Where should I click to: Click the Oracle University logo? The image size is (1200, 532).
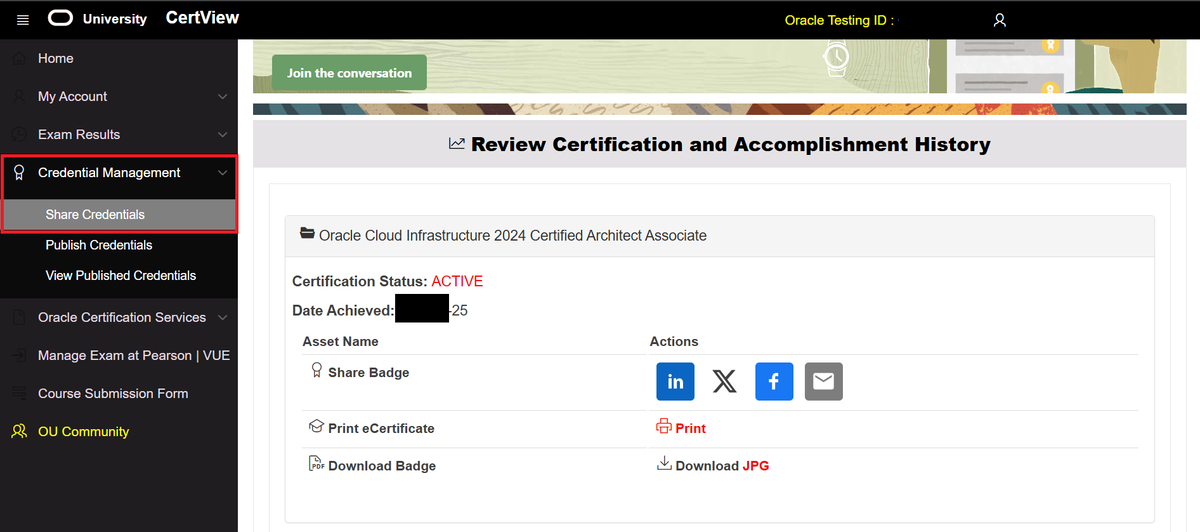click(97, 18)
